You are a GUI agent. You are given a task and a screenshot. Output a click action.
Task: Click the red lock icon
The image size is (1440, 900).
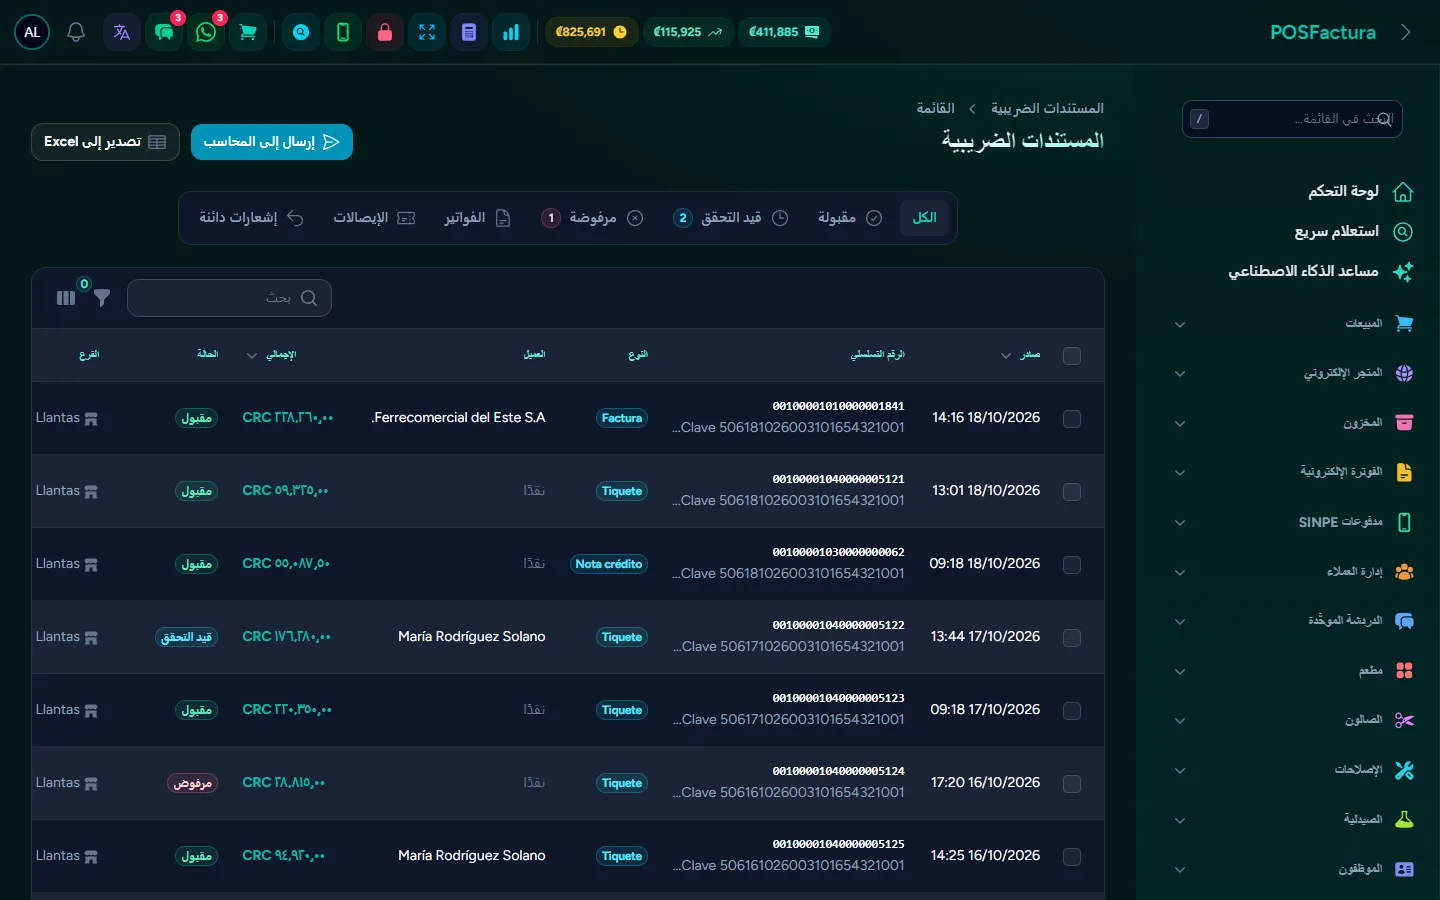385,32
